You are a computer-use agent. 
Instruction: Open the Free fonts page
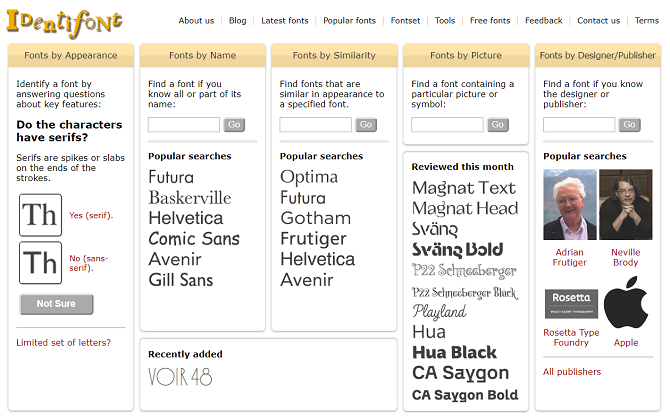tap(490, 21)
